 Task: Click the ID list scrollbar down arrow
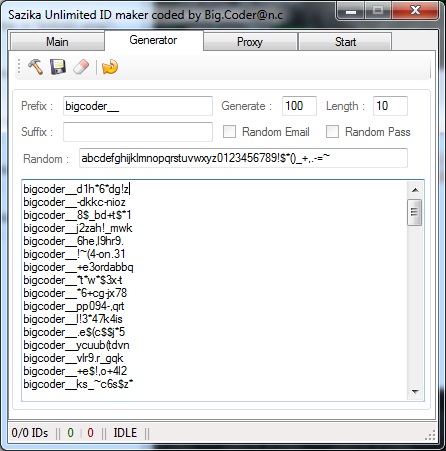tap(415, 391)
